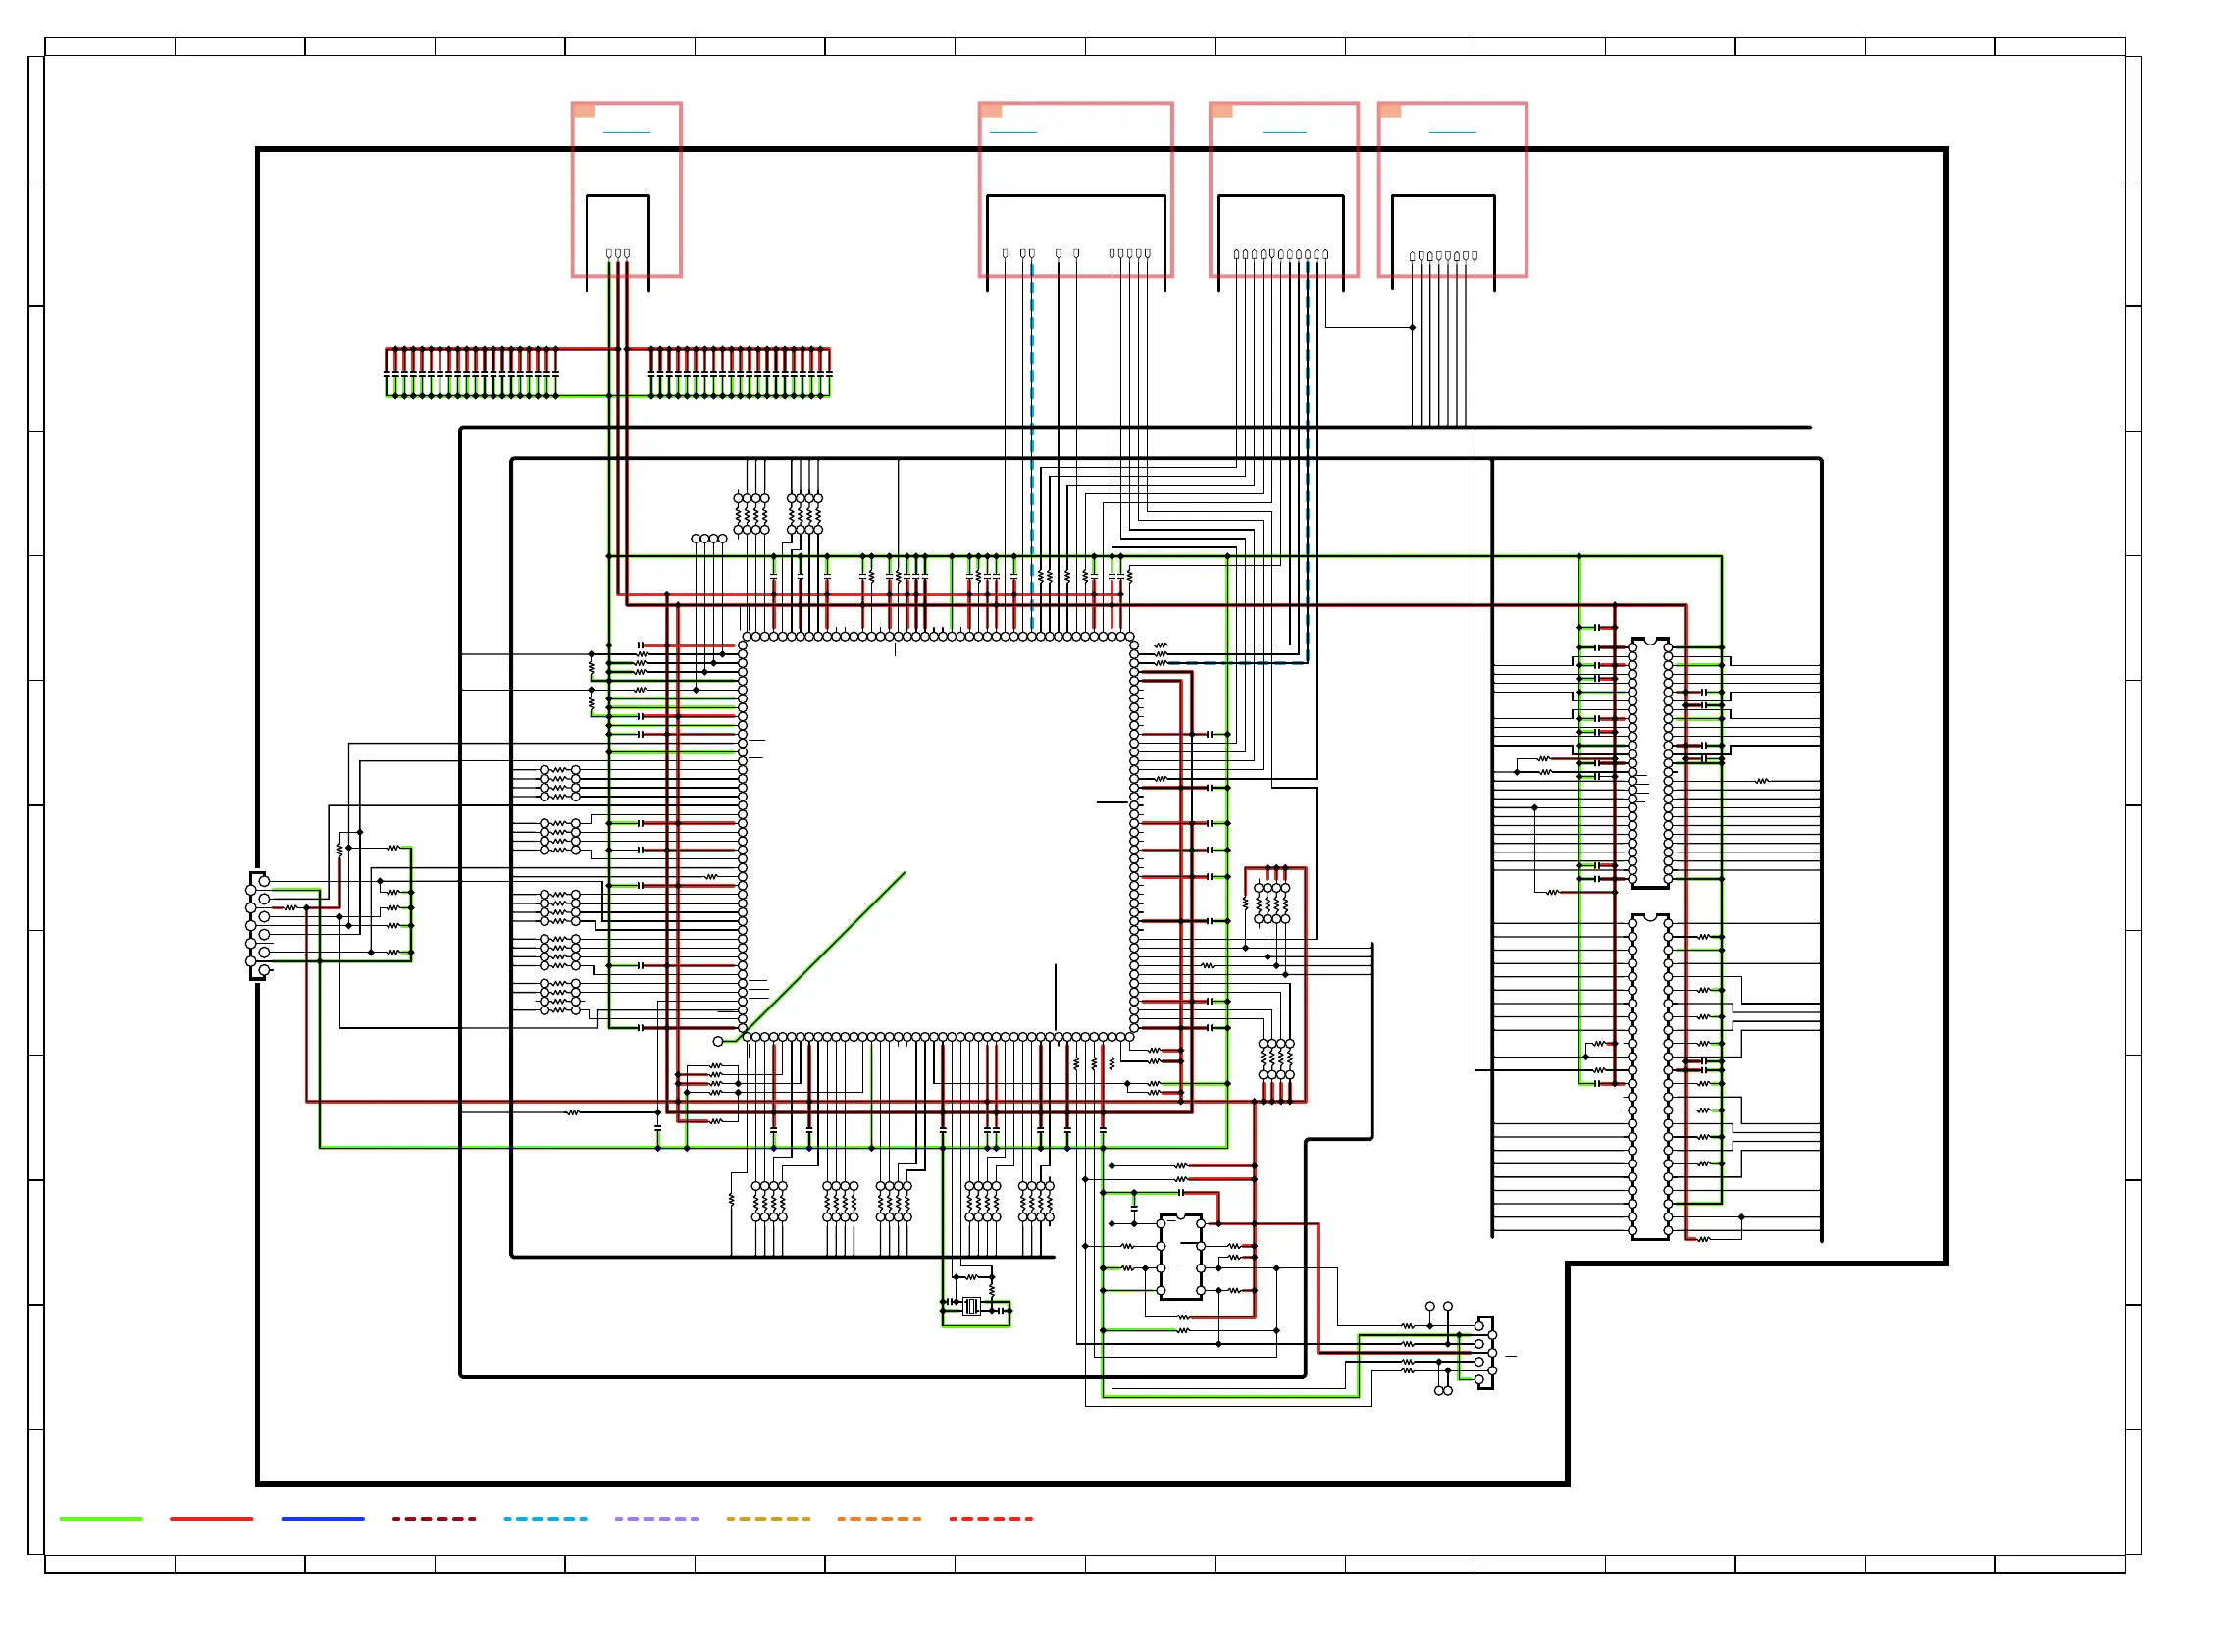This screenshot has height=1652, width=2225.
Task: Click the lower tall memory chip on right
Action: [x=1650, y=1077]
